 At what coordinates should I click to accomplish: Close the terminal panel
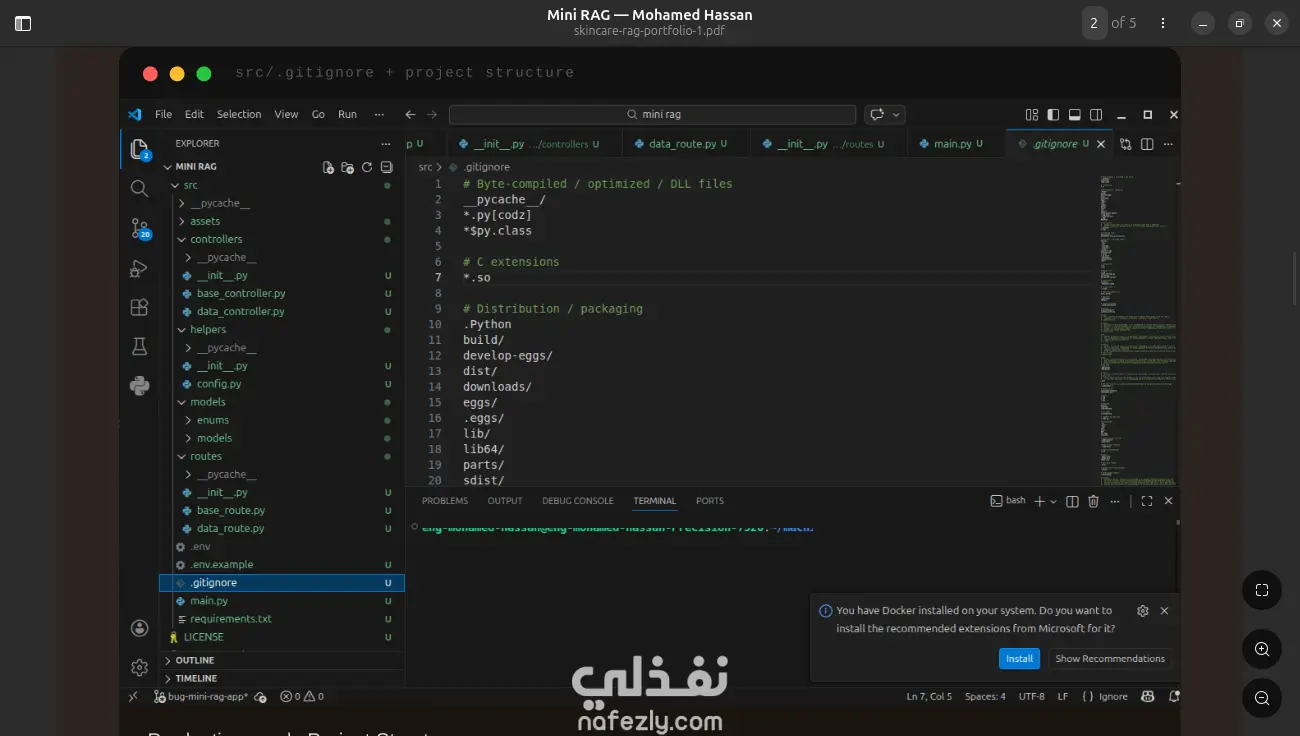1168,501
